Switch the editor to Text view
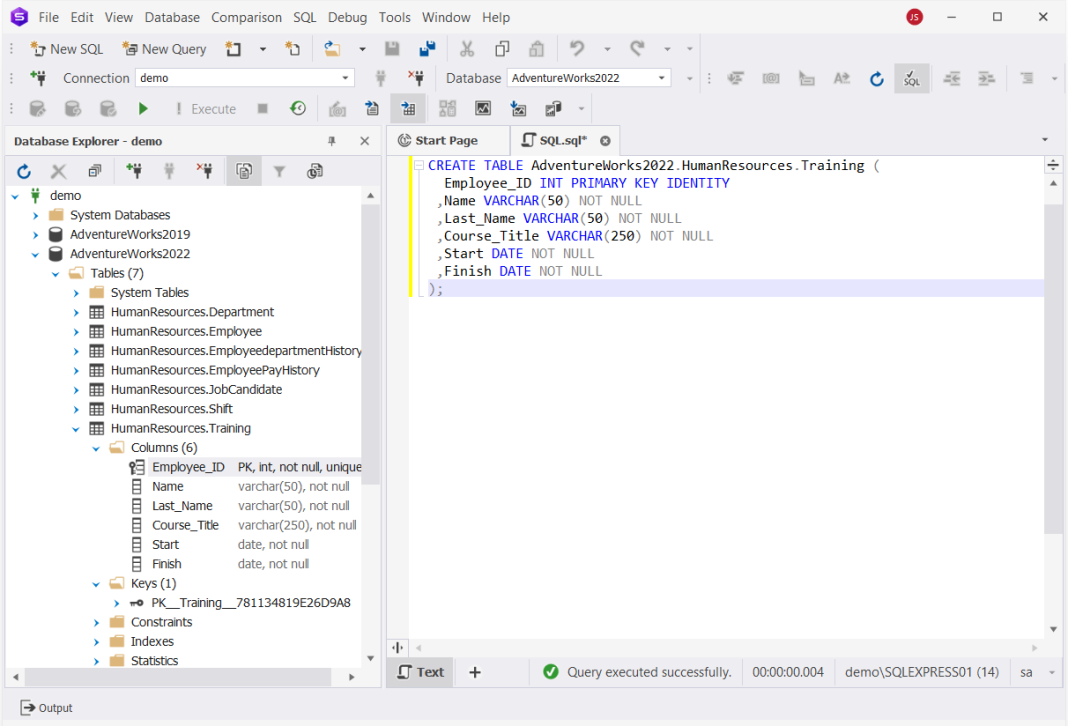This screenshot has height=726, width=1068. pos(419,672)
